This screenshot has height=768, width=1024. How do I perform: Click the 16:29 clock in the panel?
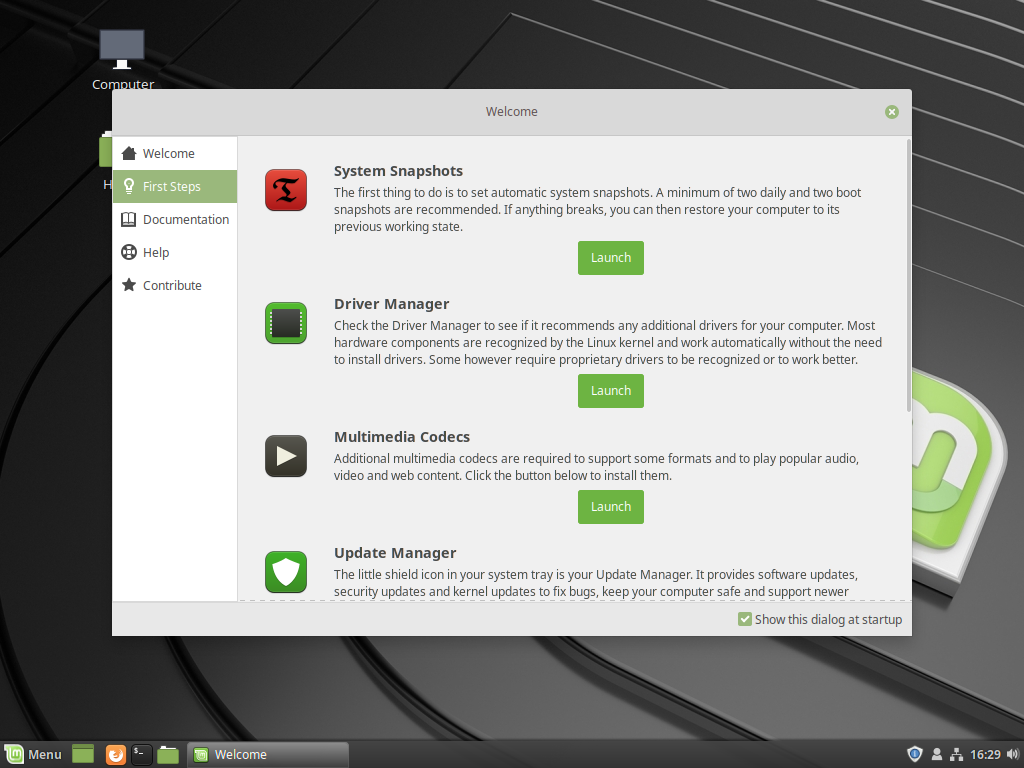[x=985, y=754]
